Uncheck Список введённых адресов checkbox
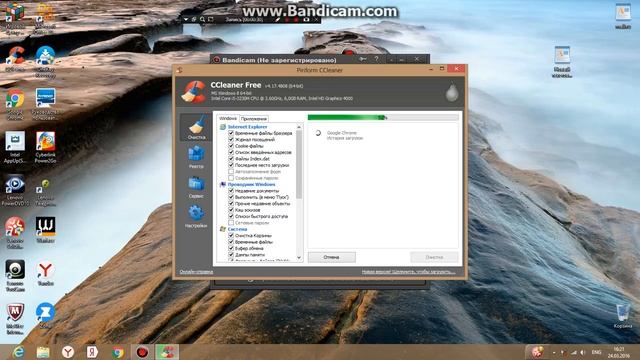The height and width of the screenshot is (360, 640). tap(231, 152)
